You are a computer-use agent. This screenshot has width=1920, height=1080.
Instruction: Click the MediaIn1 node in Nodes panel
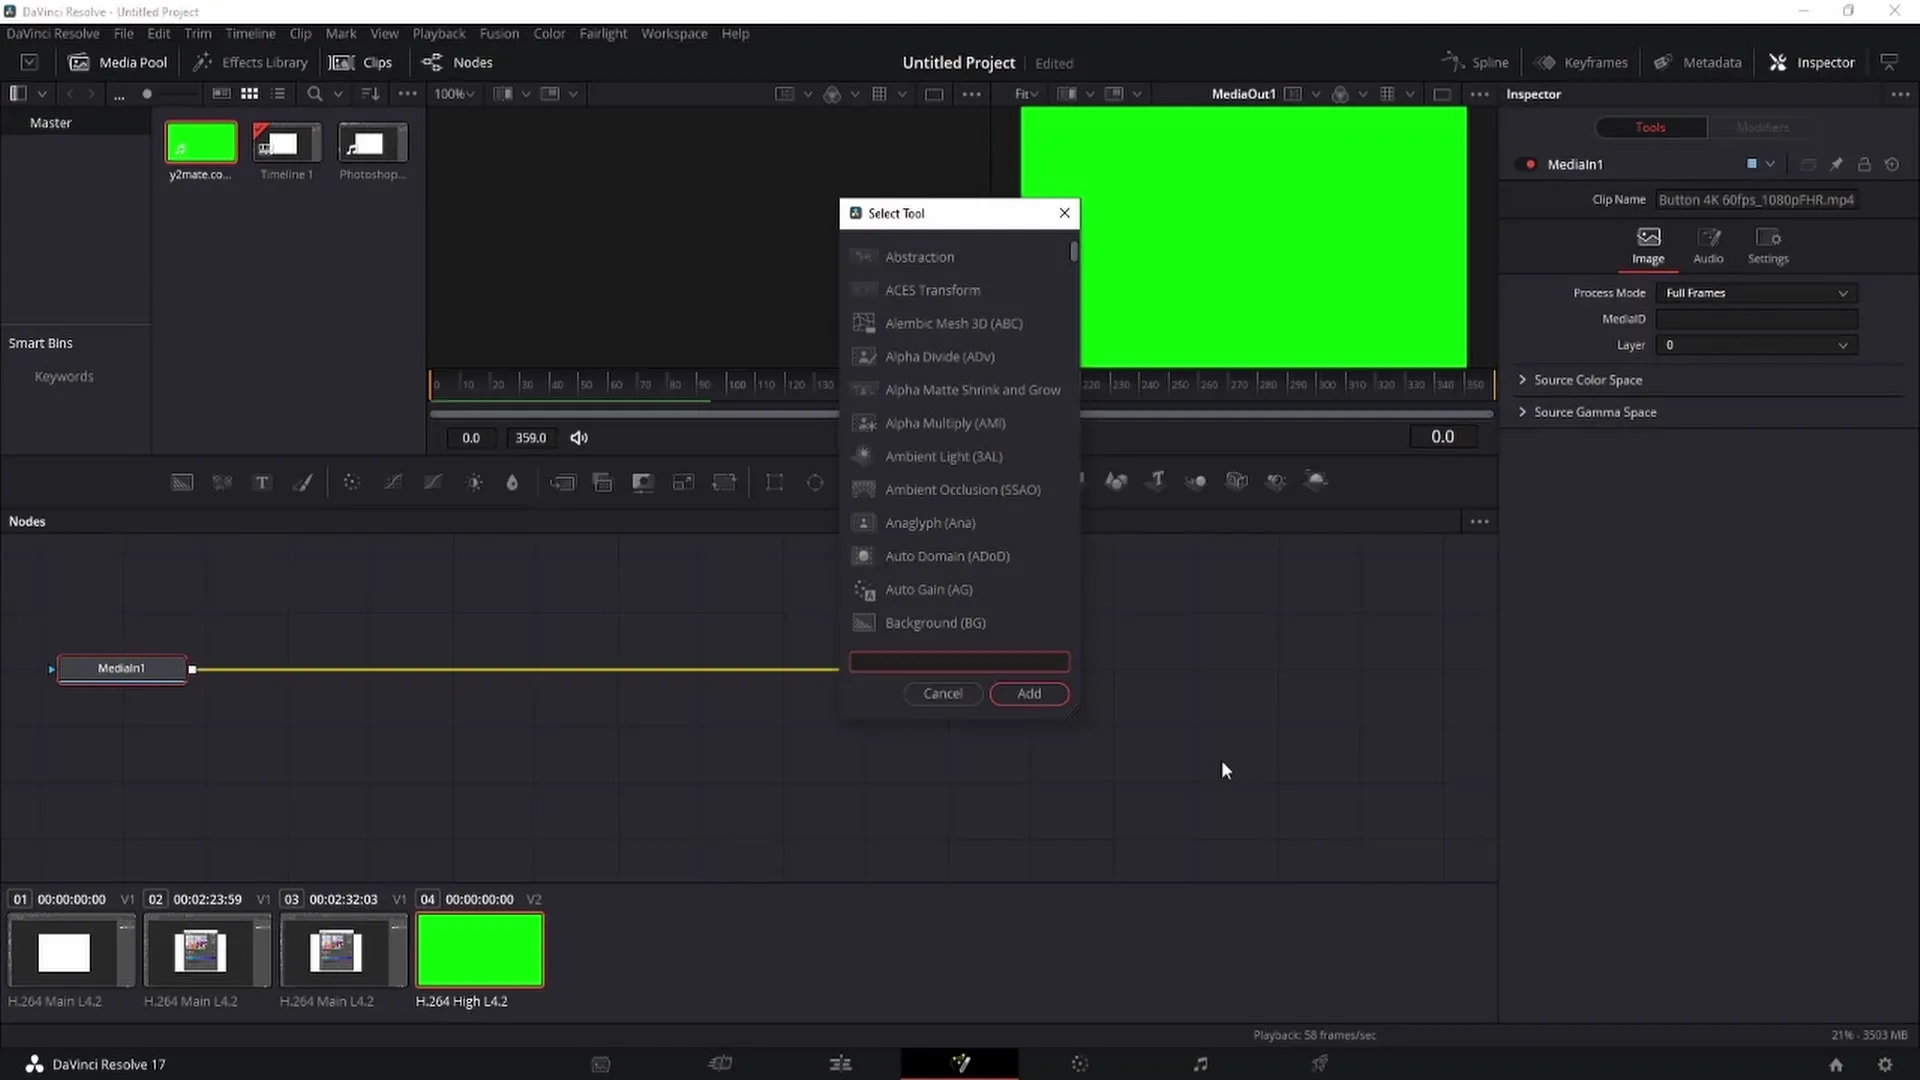[121, 667]
